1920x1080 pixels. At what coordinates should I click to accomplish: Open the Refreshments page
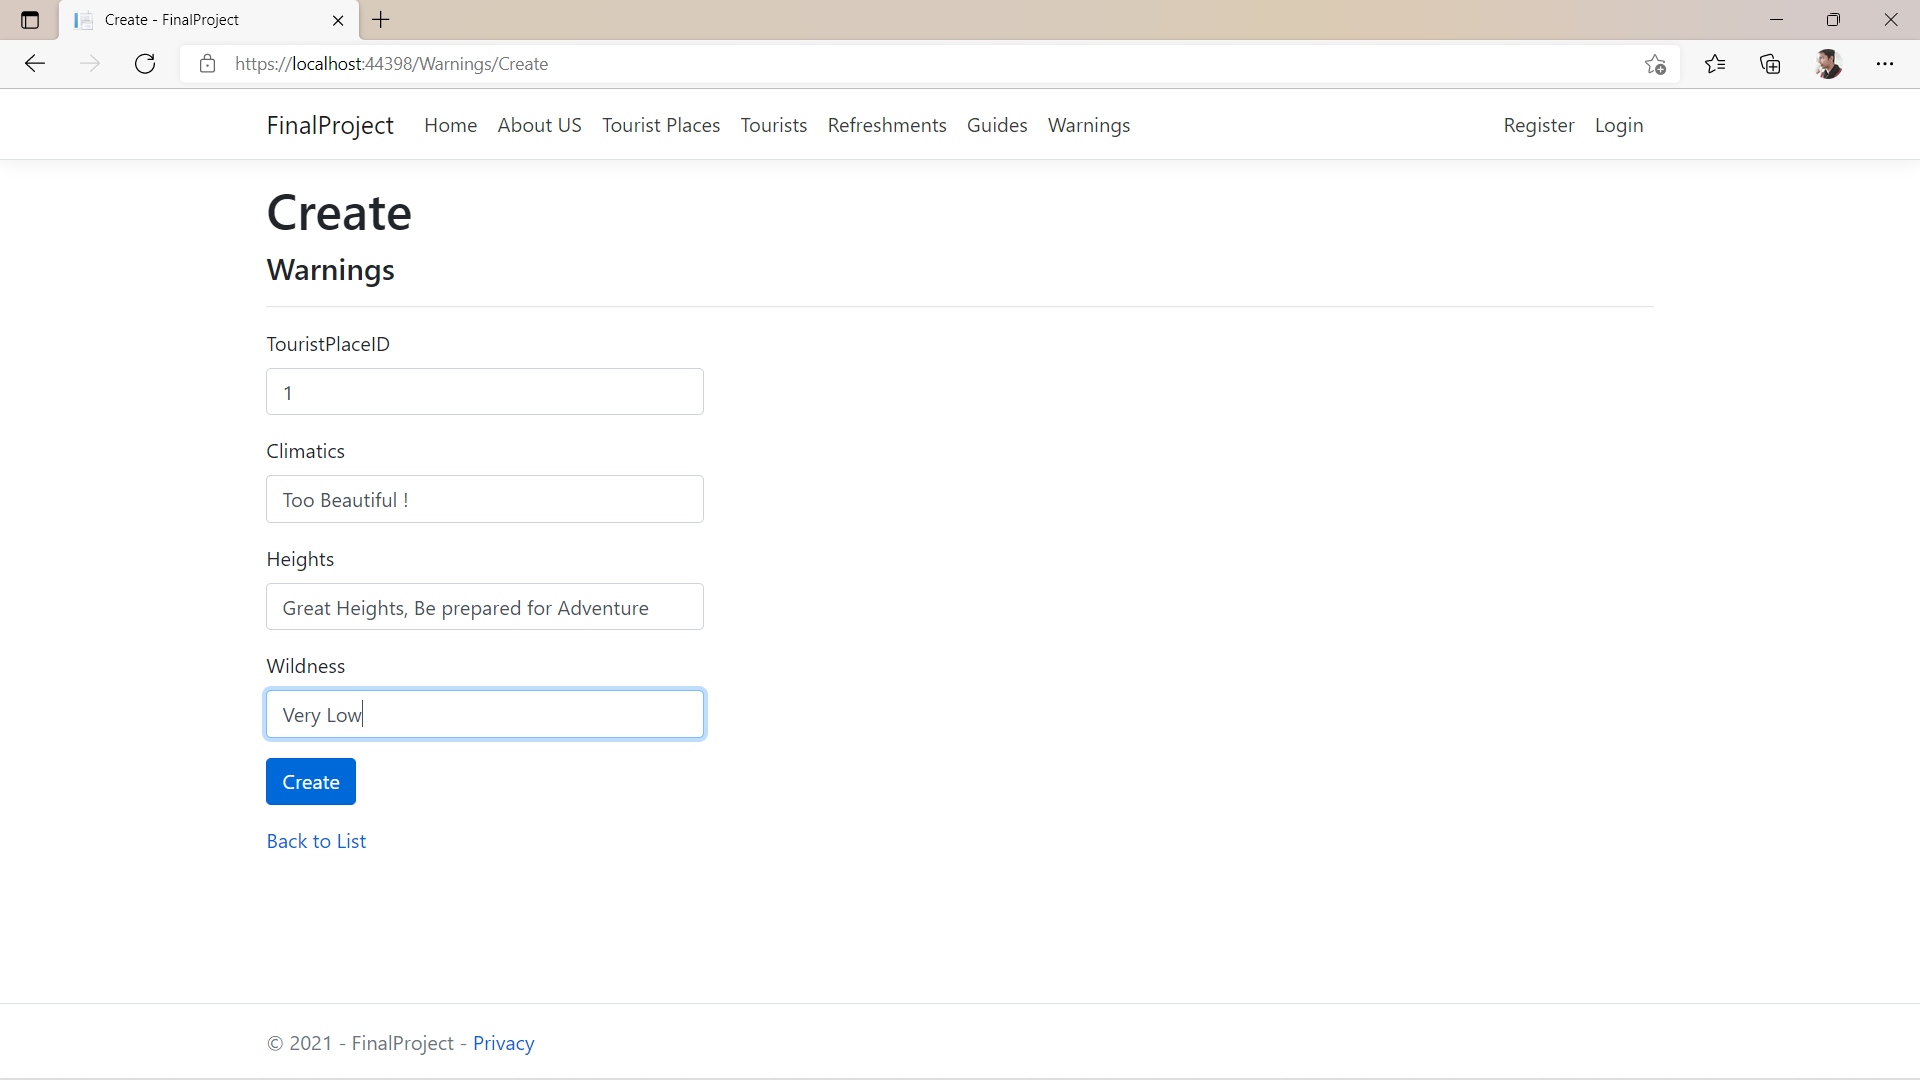887,125
